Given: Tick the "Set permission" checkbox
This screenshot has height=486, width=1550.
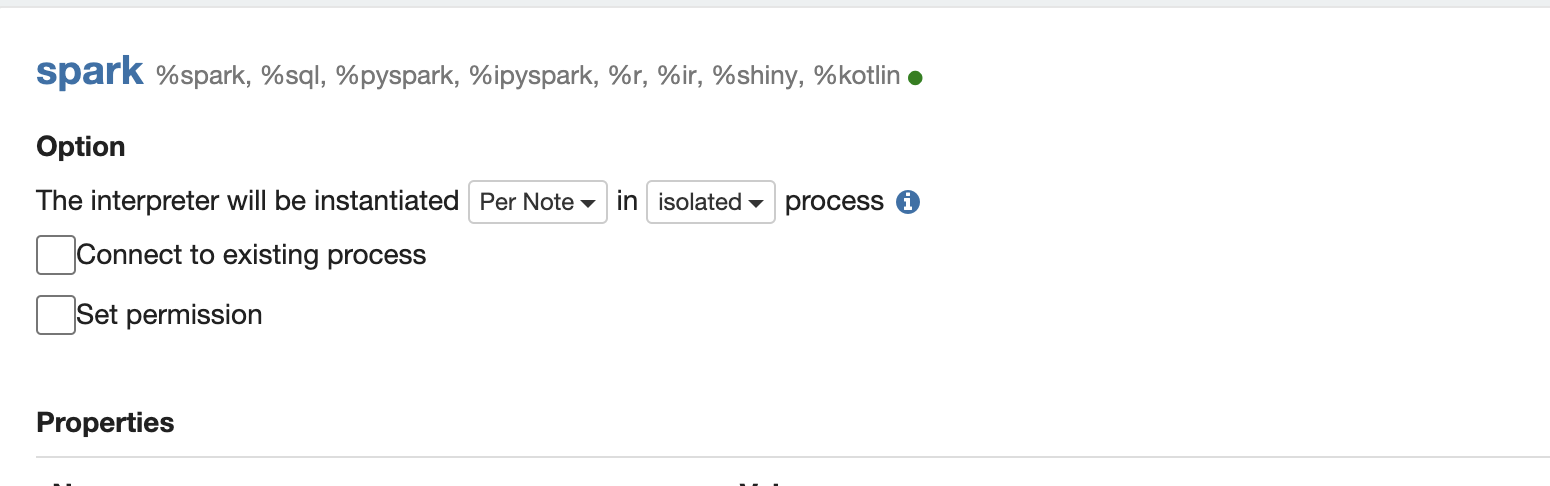Looking at the screenshot, I should (x=56, y=315).
